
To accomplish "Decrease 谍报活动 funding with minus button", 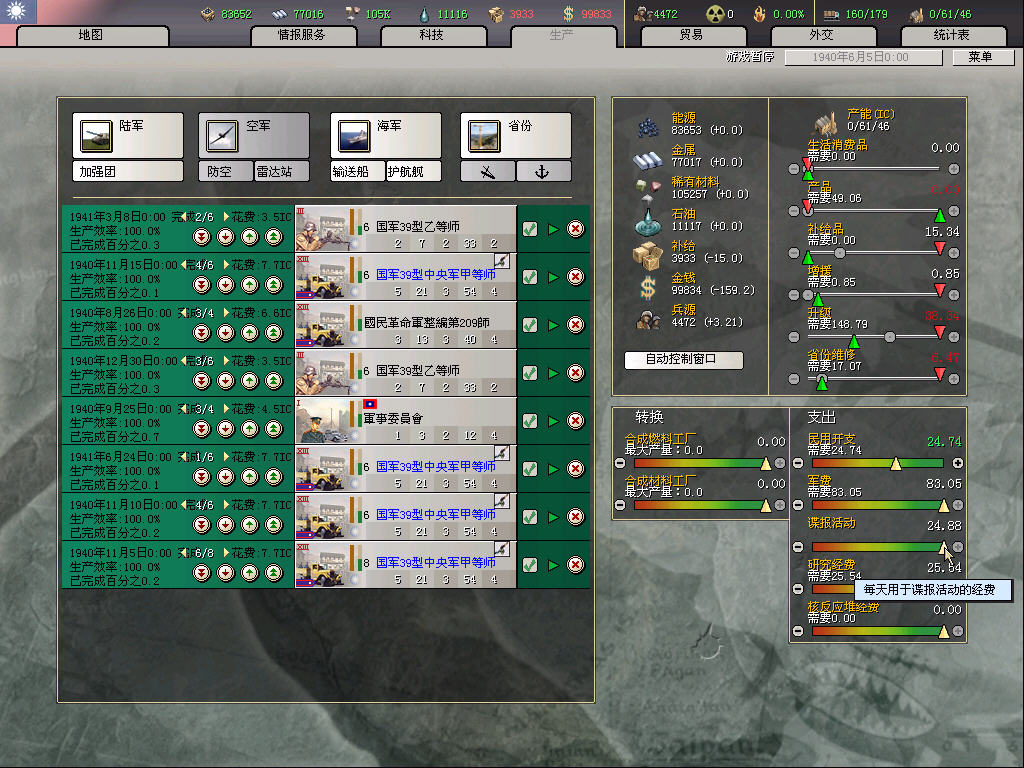I will [797, 547].
